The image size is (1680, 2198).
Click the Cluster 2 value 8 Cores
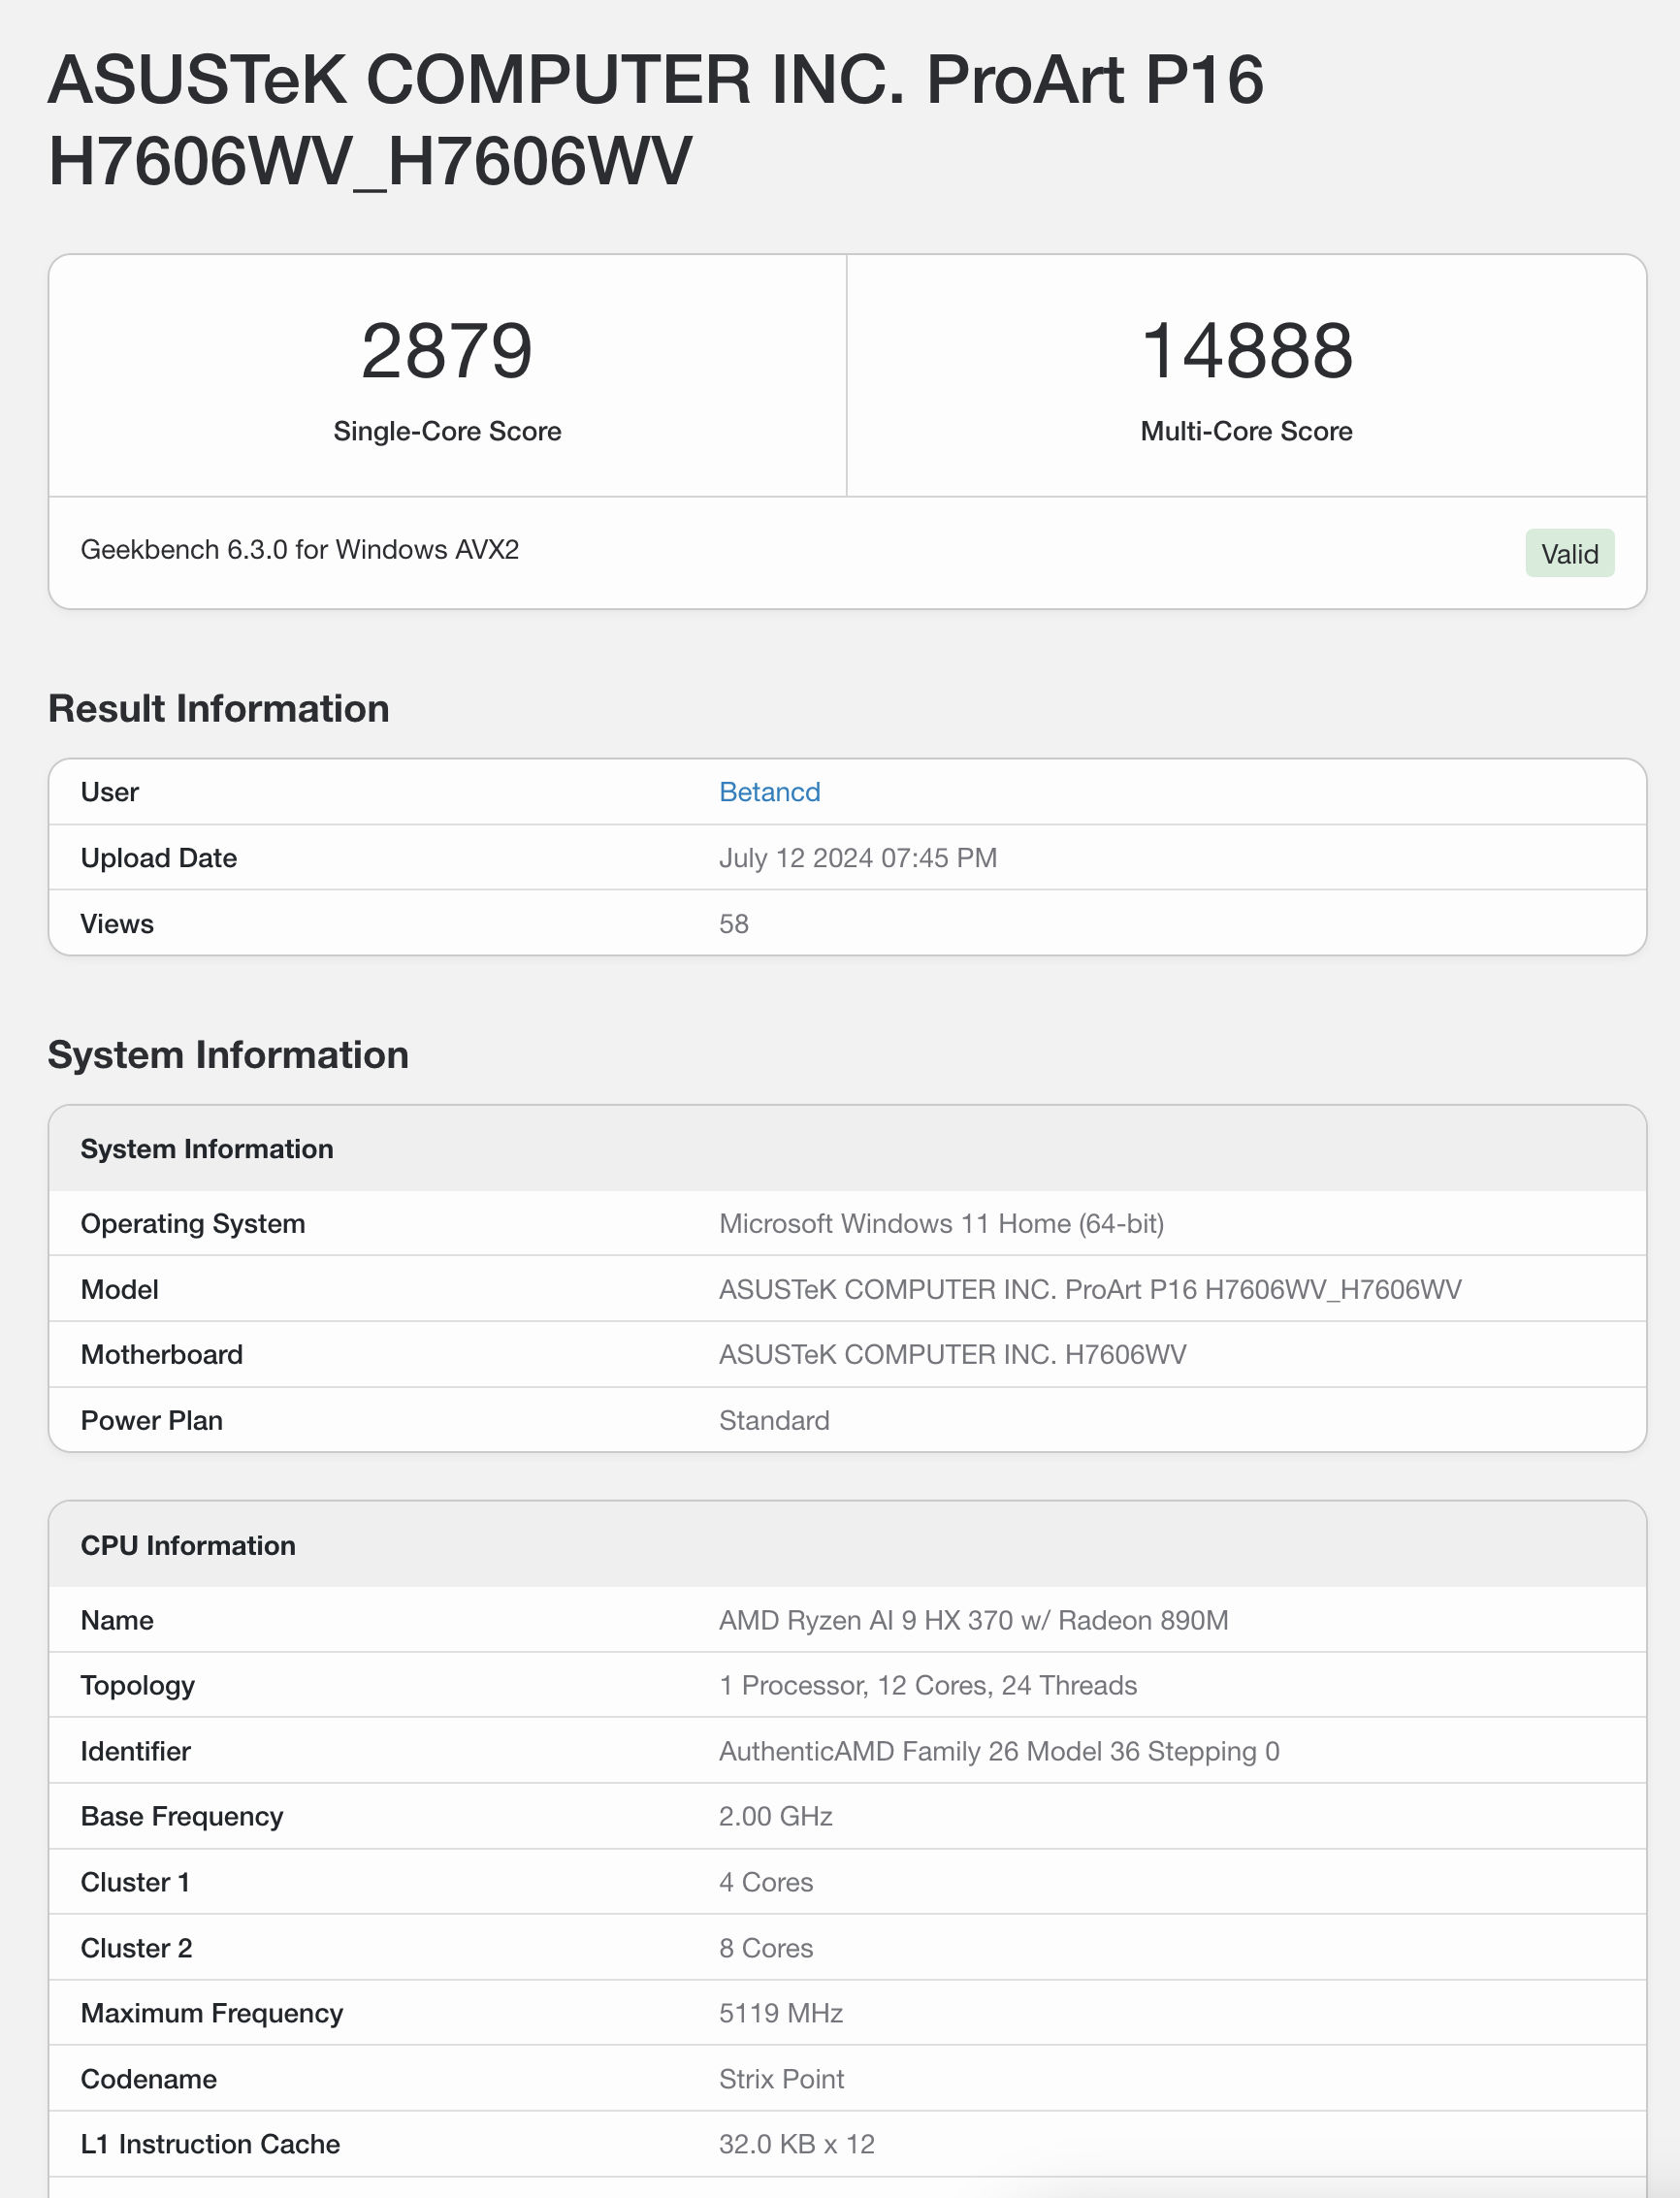(x=766, y=1948)
